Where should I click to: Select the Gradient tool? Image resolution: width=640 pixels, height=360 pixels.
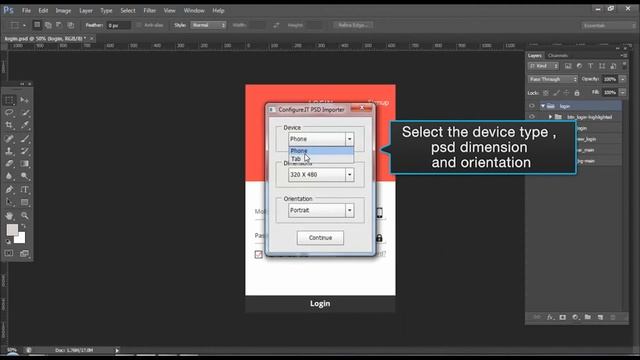click(24, 164)
